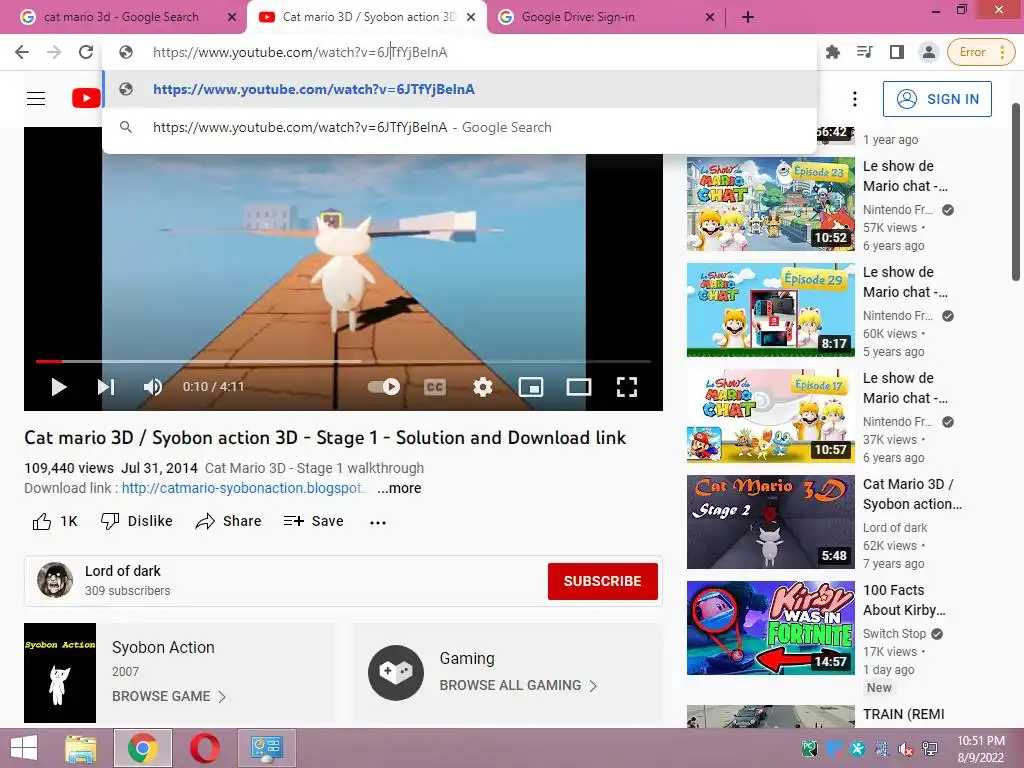Open Le show de Mario chat Episode 17 thumbnail

[771, 416]
